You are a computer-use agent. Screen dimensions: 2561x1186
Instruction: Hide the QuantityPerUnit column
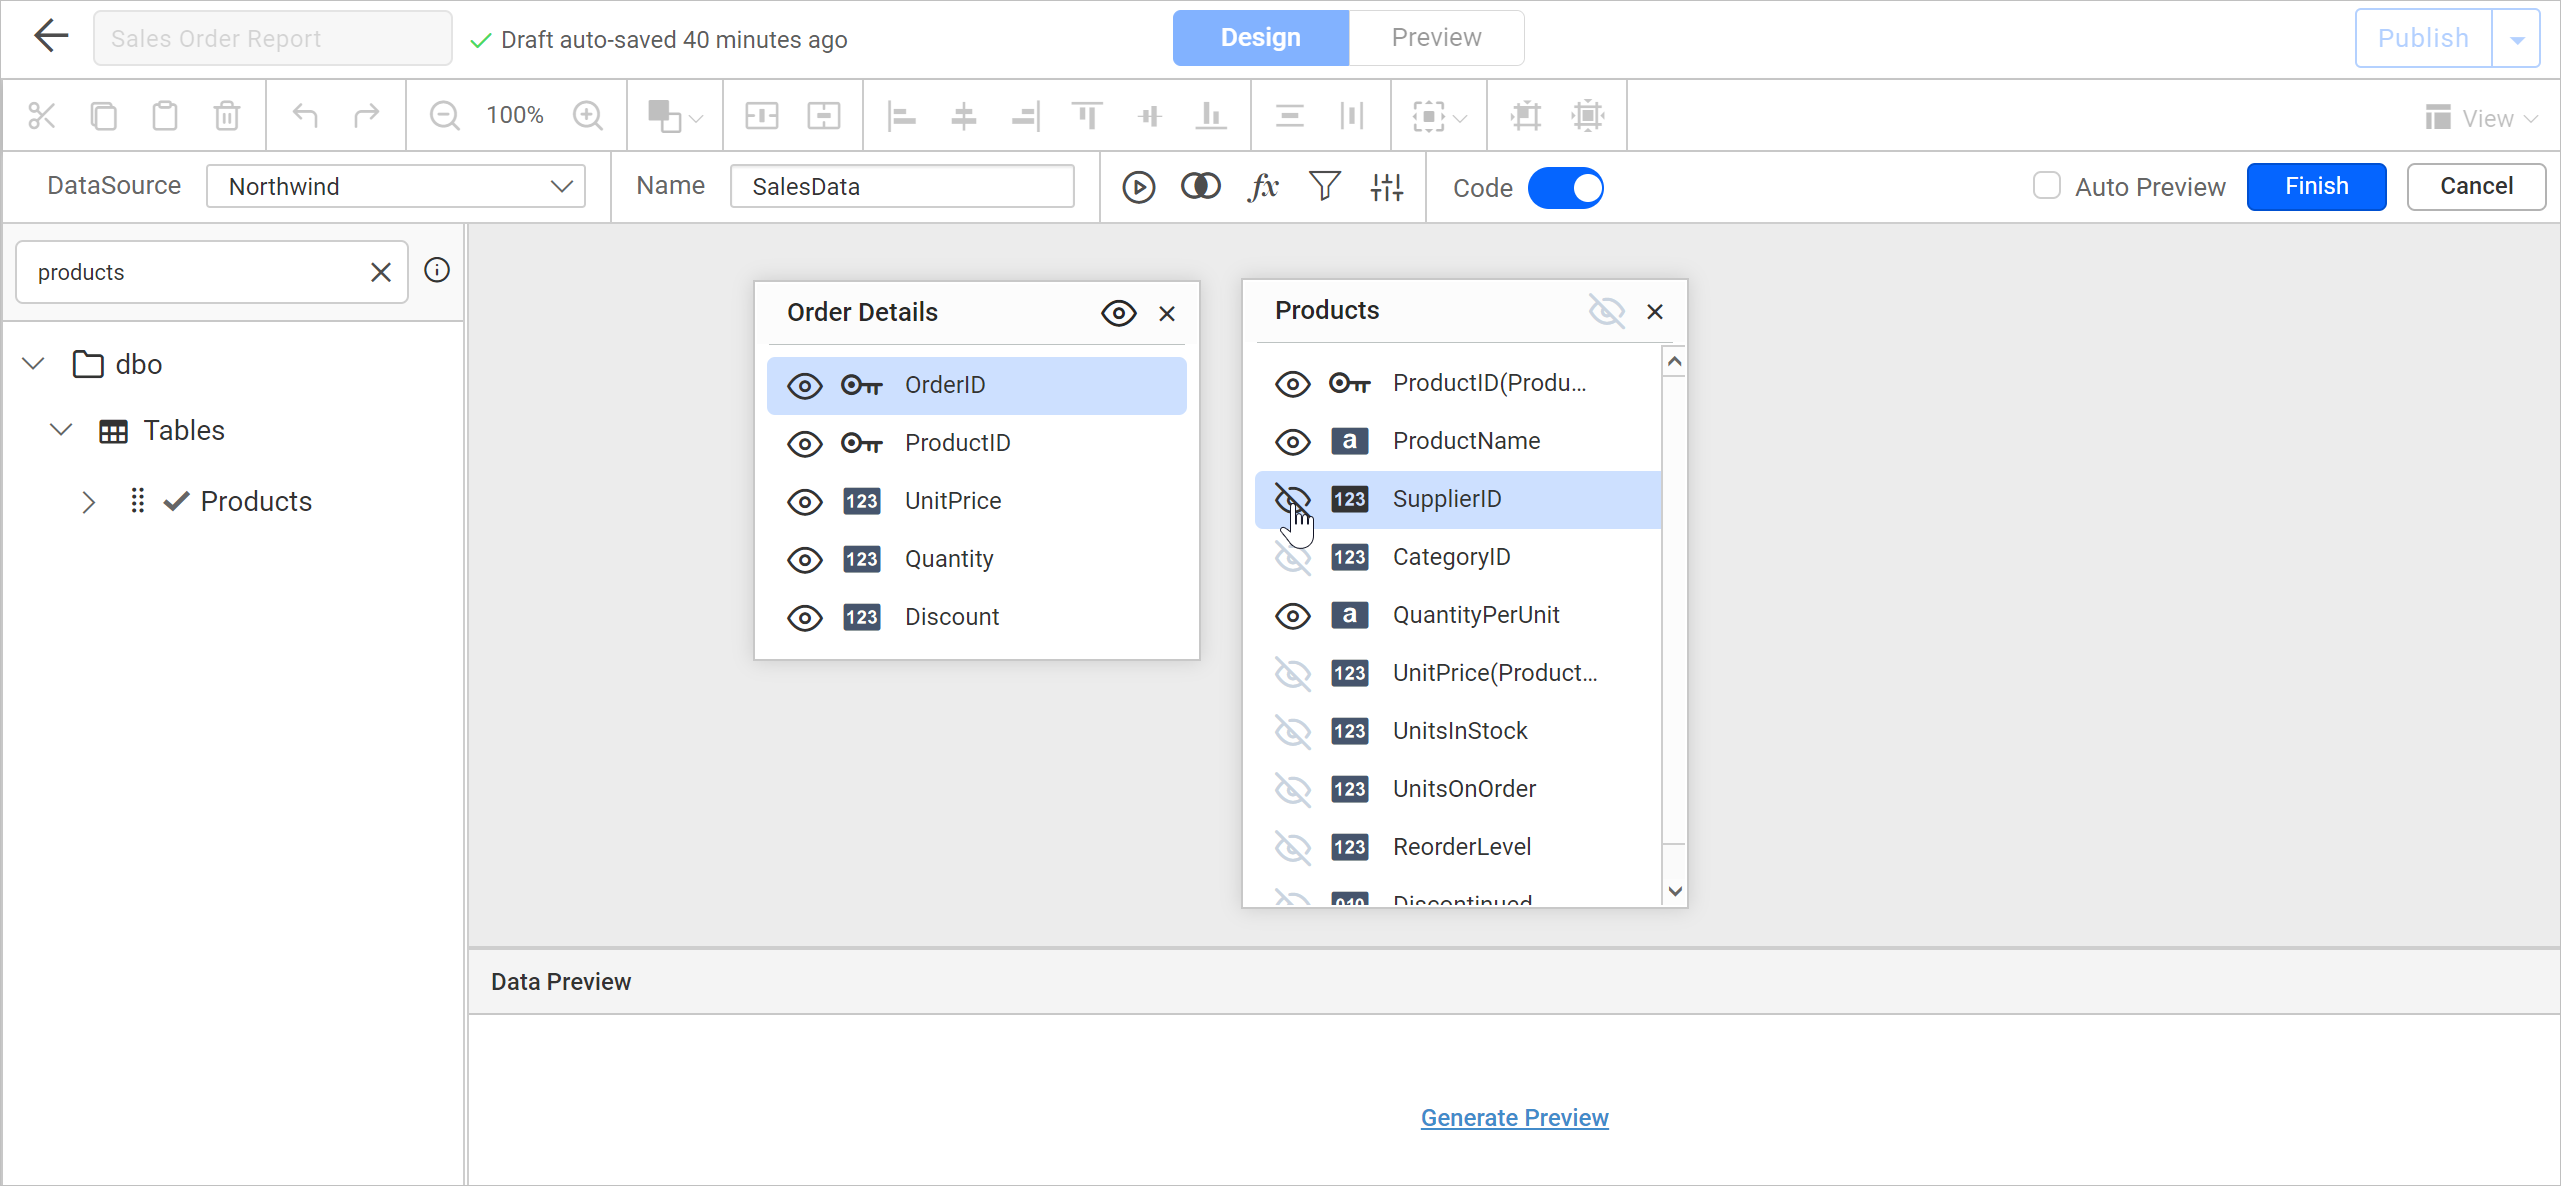(1293, 616)
